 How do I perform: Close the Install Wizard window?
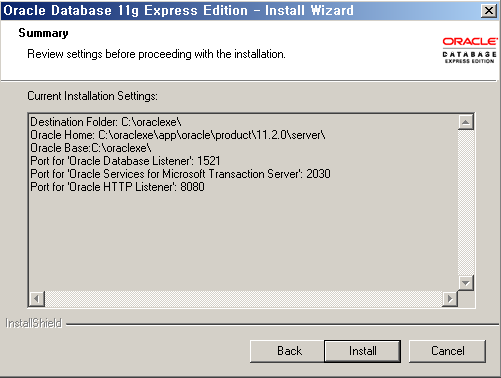point(489,11)
